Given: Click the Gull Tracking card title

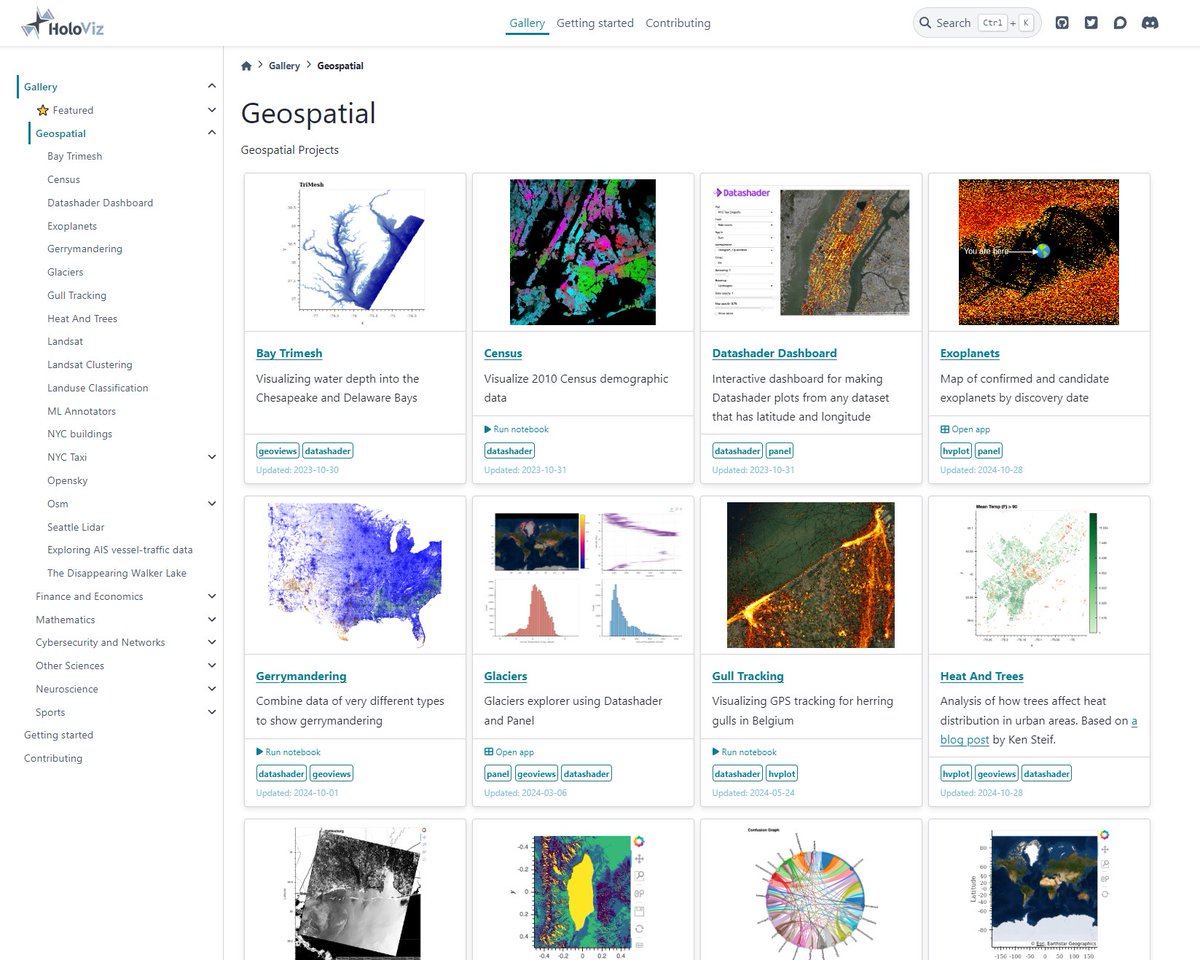Looking at the screenshot, I should pos(748,676).
